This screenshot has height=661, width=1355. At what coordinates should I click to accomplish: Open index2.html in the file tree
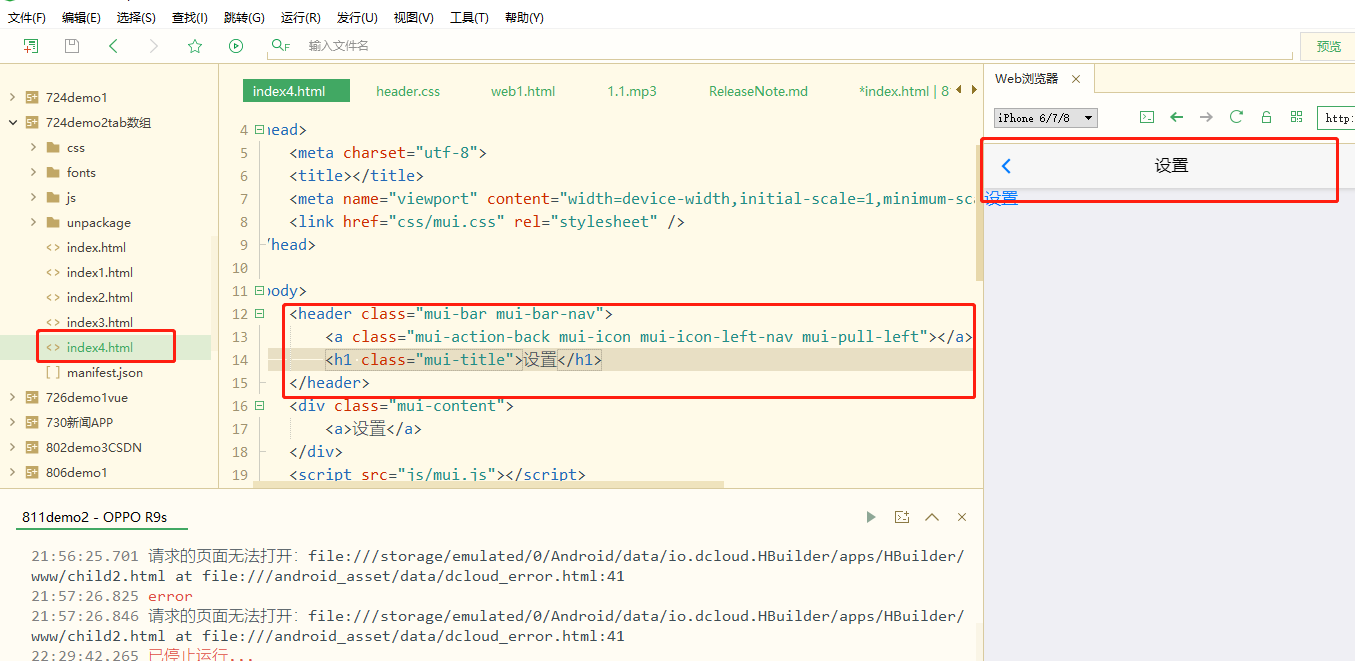click(x=100, y=297)
